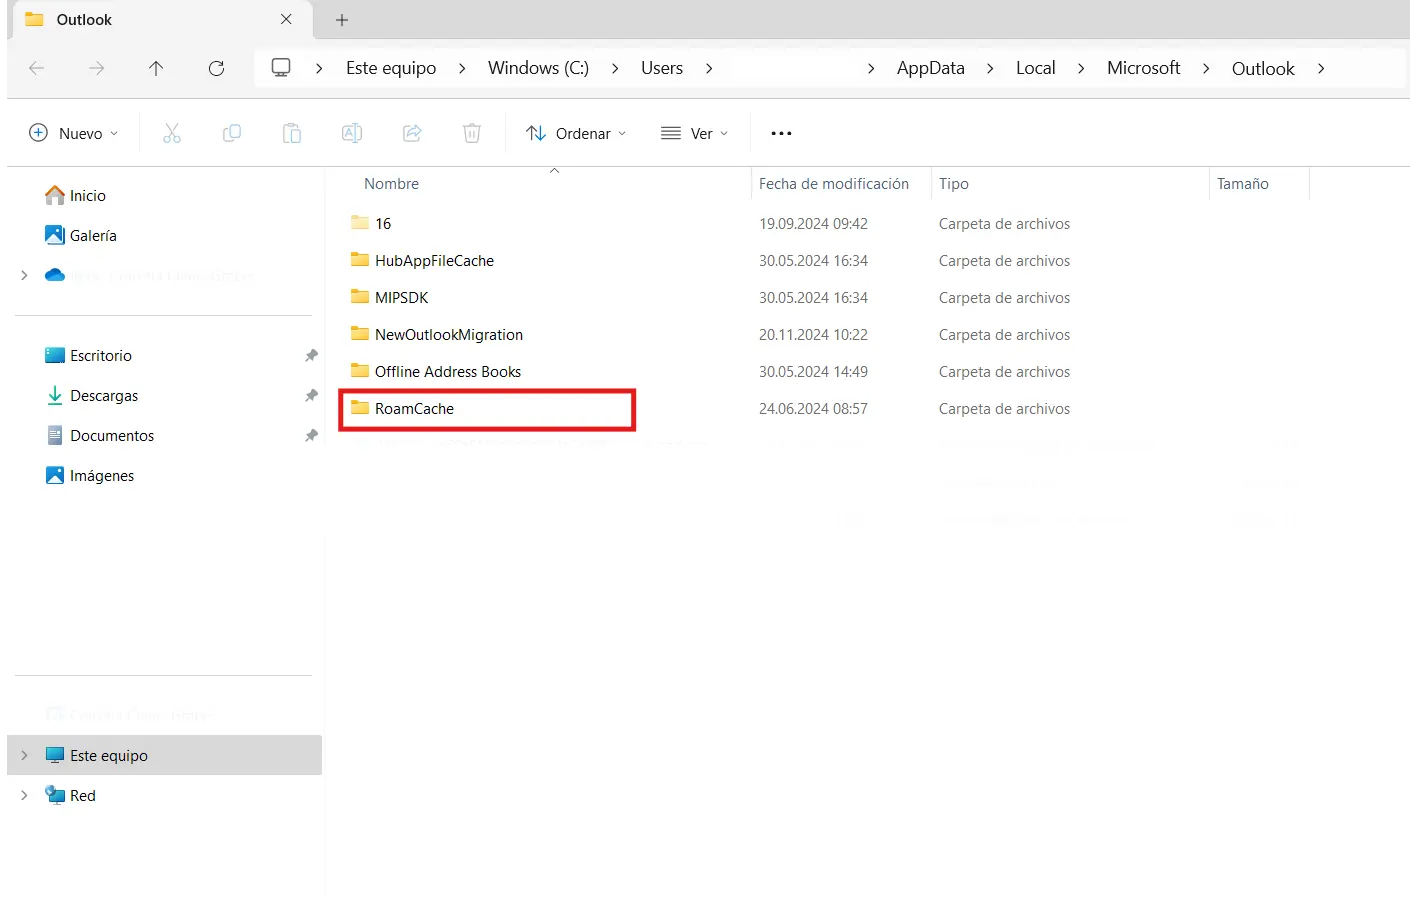Rename the selected item via toolbar icon
This screenshot has width=1410, height=897.
[352, 133]
